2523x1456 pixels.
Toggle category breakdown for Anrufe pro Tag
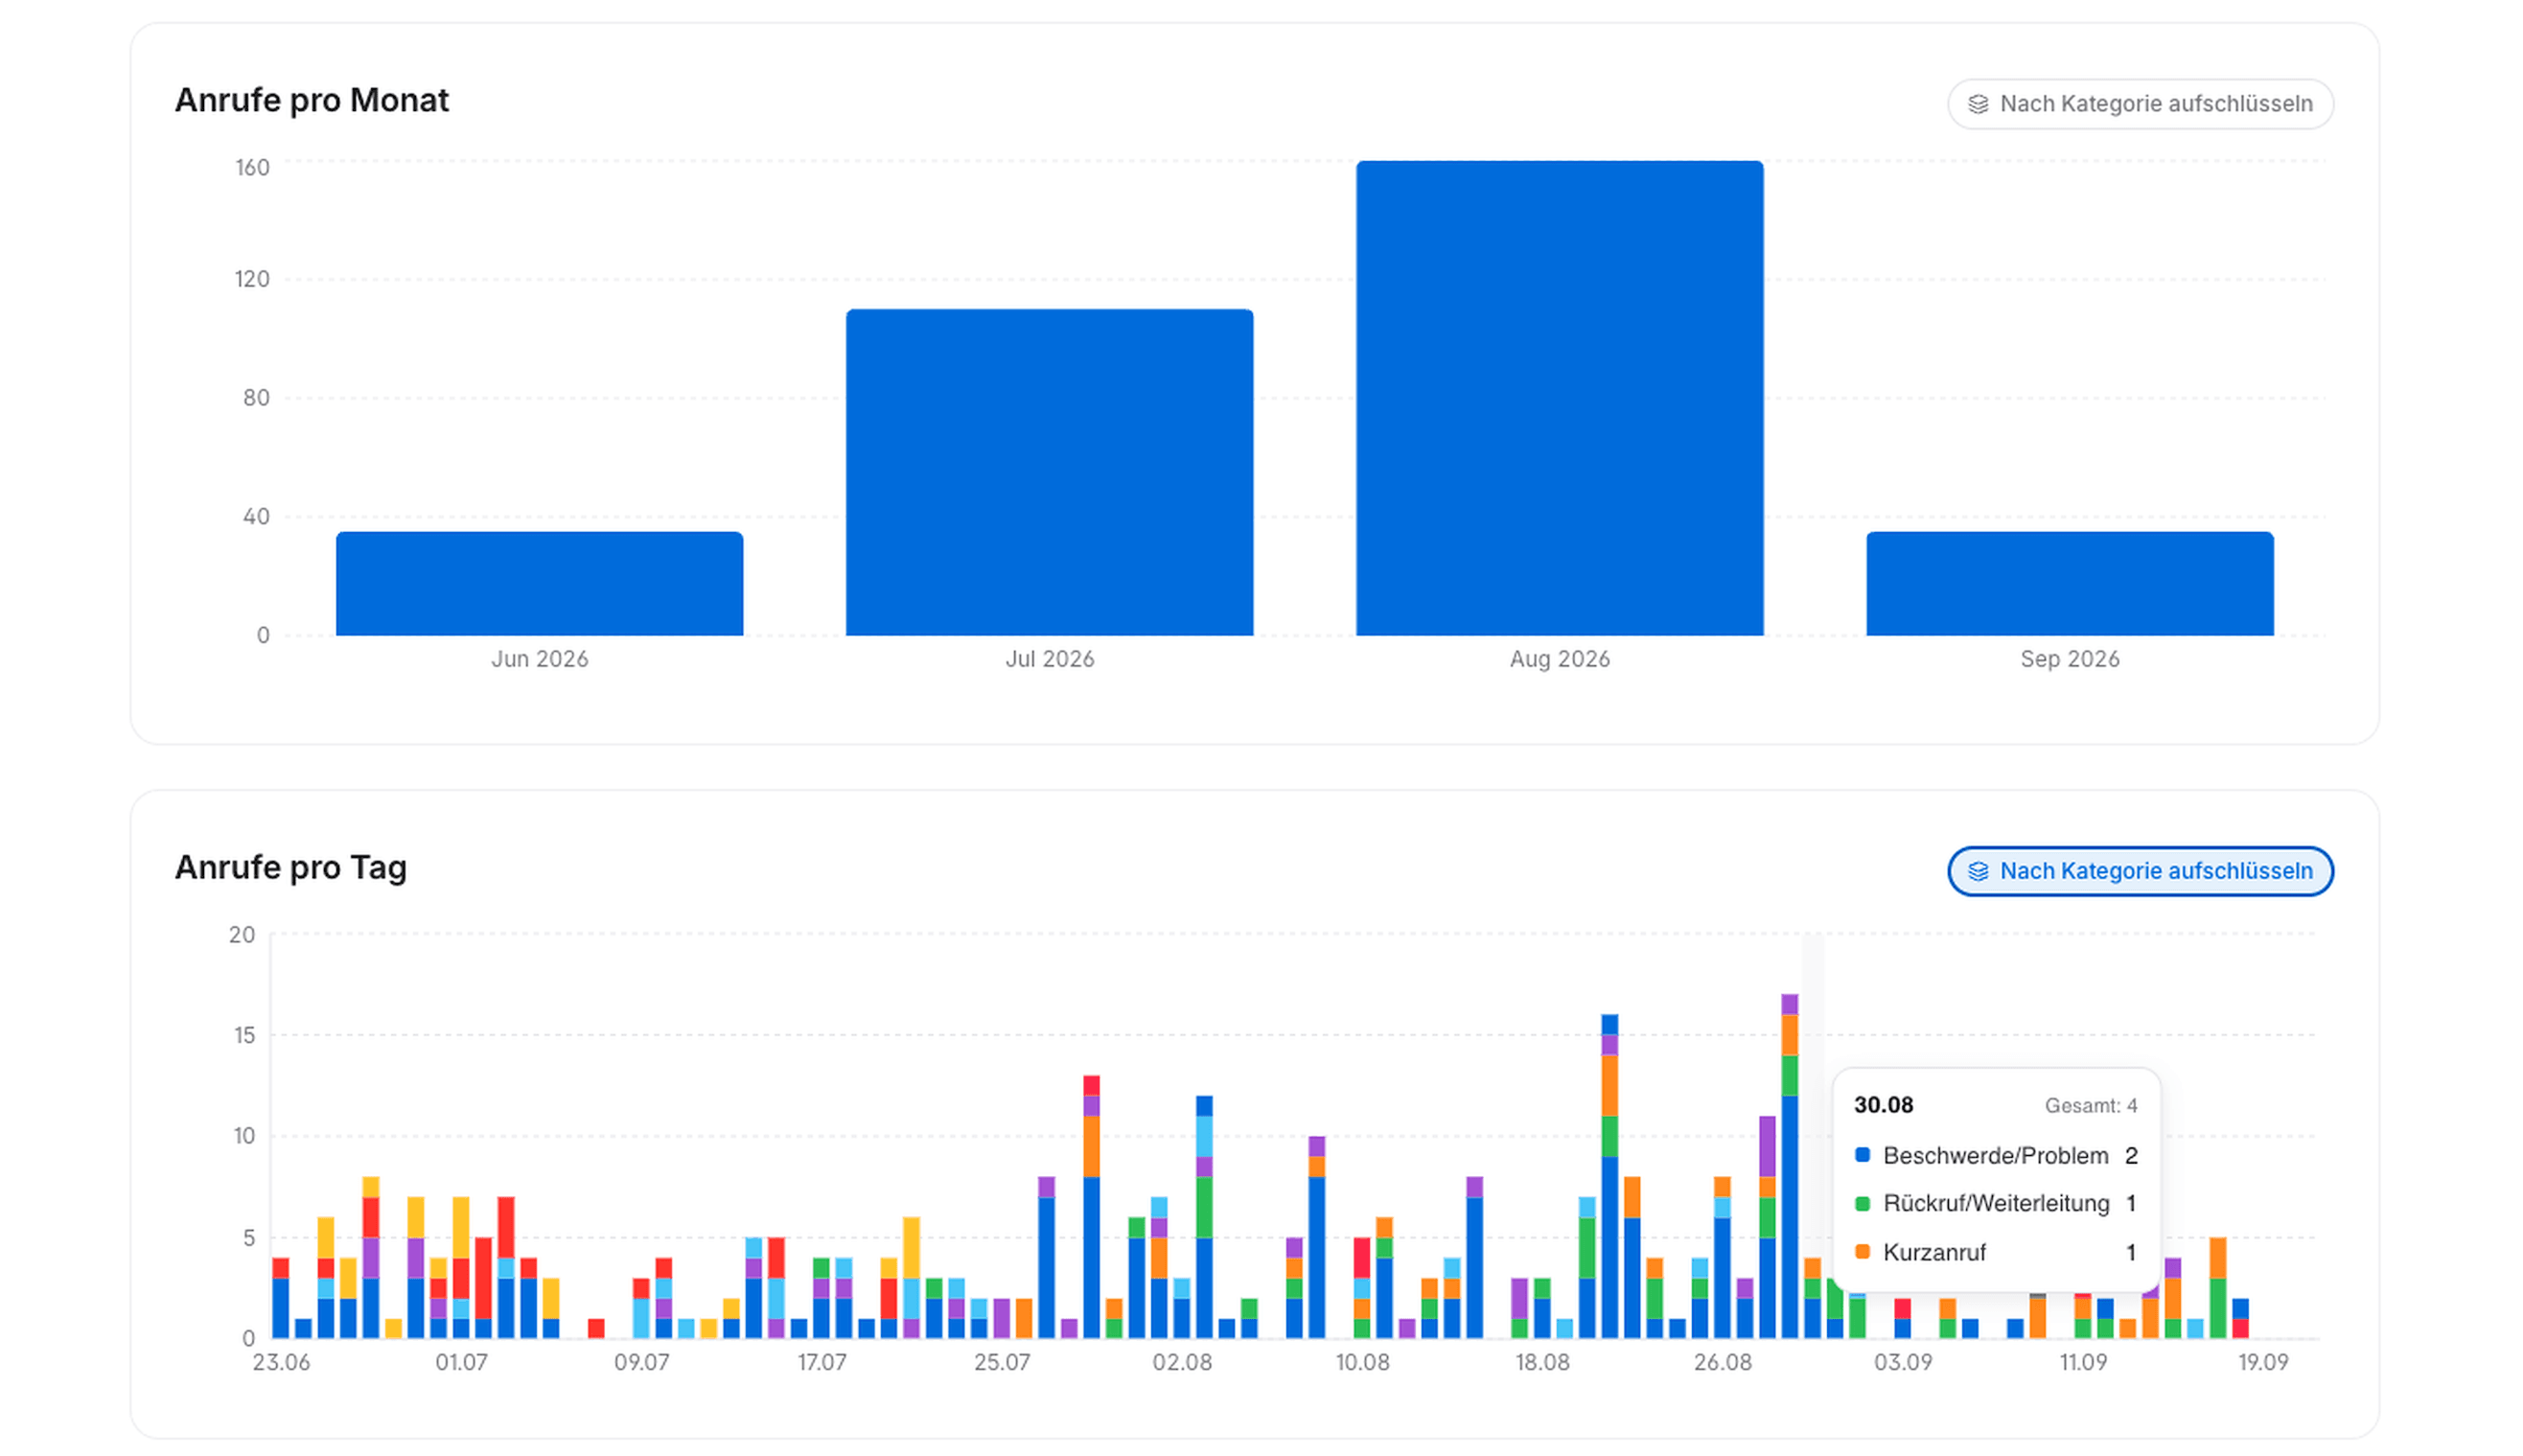click(x=2139, y=871)
